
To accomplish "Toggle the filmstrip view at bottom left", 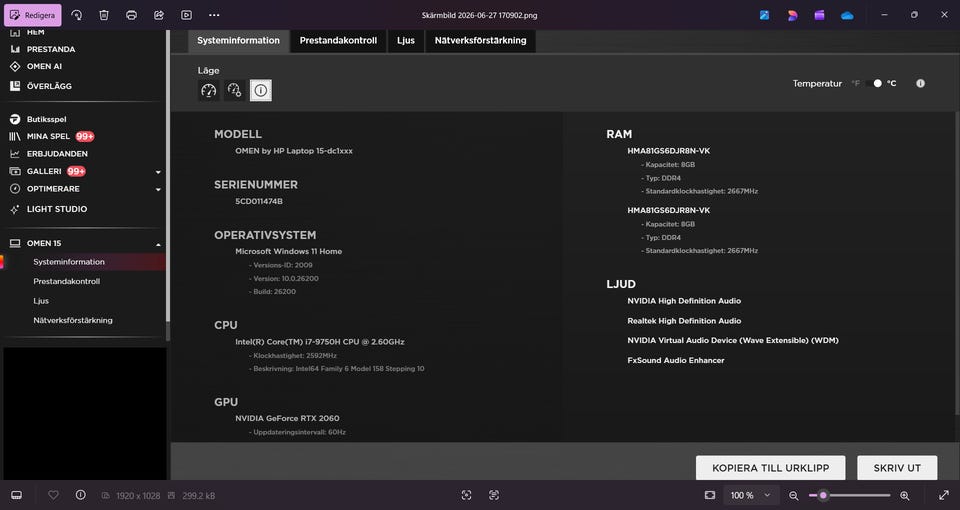I will (17, 495).
